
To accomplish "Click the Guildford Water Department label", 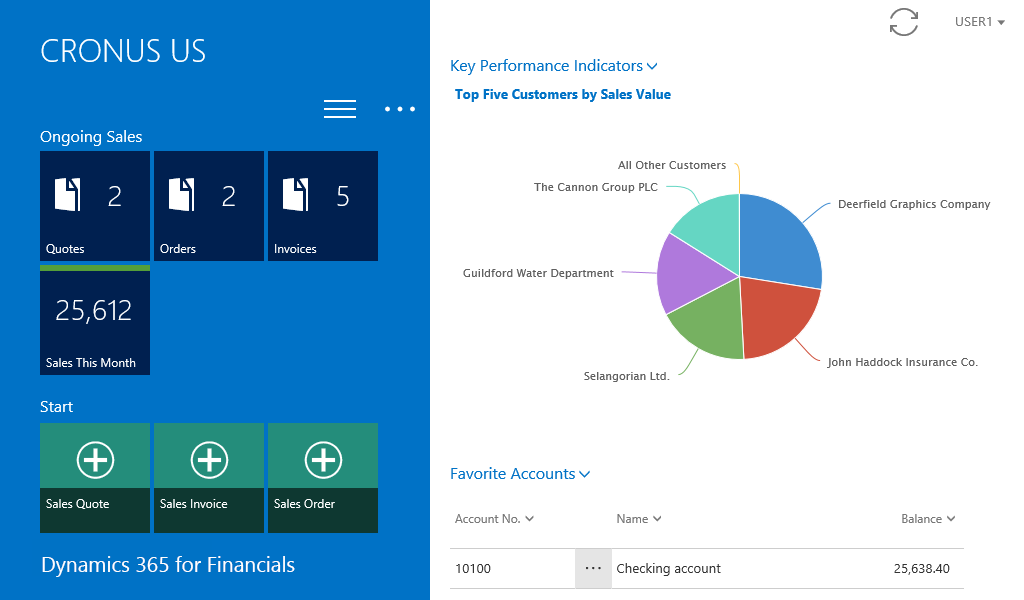I will click(538, 273).
